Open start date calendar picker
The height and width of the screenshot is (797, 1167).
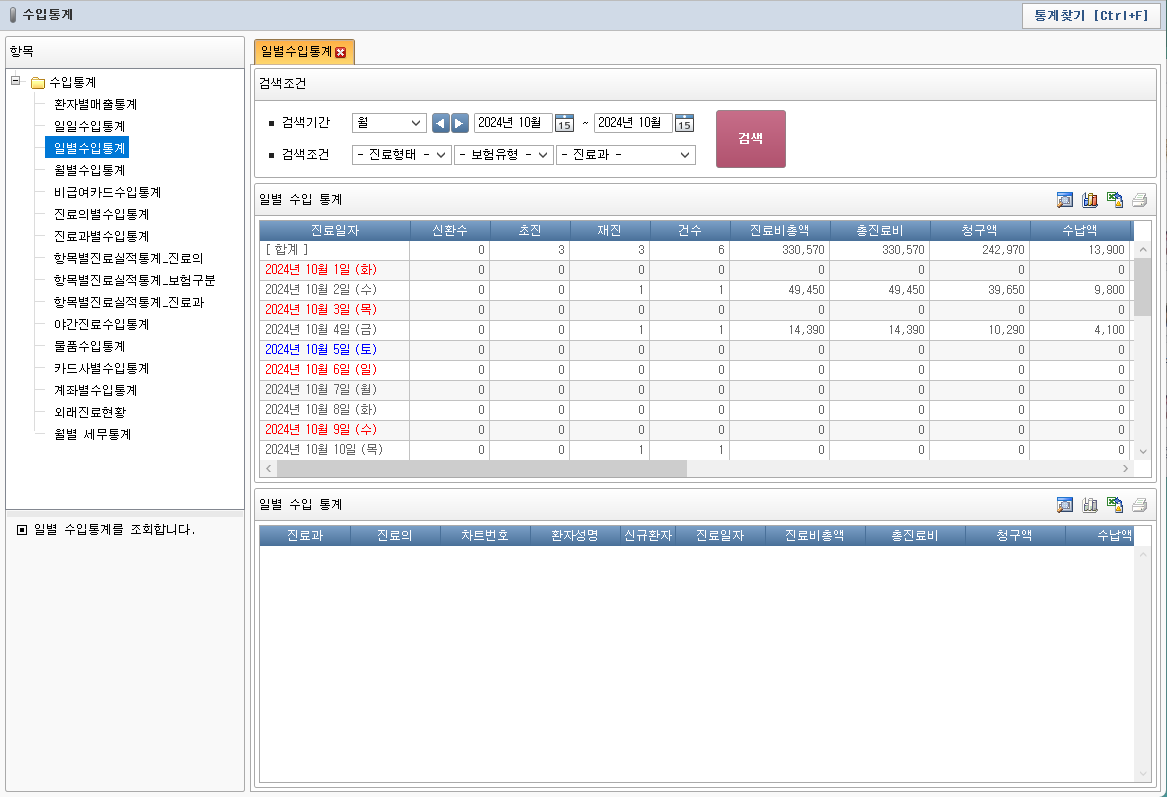coord(564,123)
